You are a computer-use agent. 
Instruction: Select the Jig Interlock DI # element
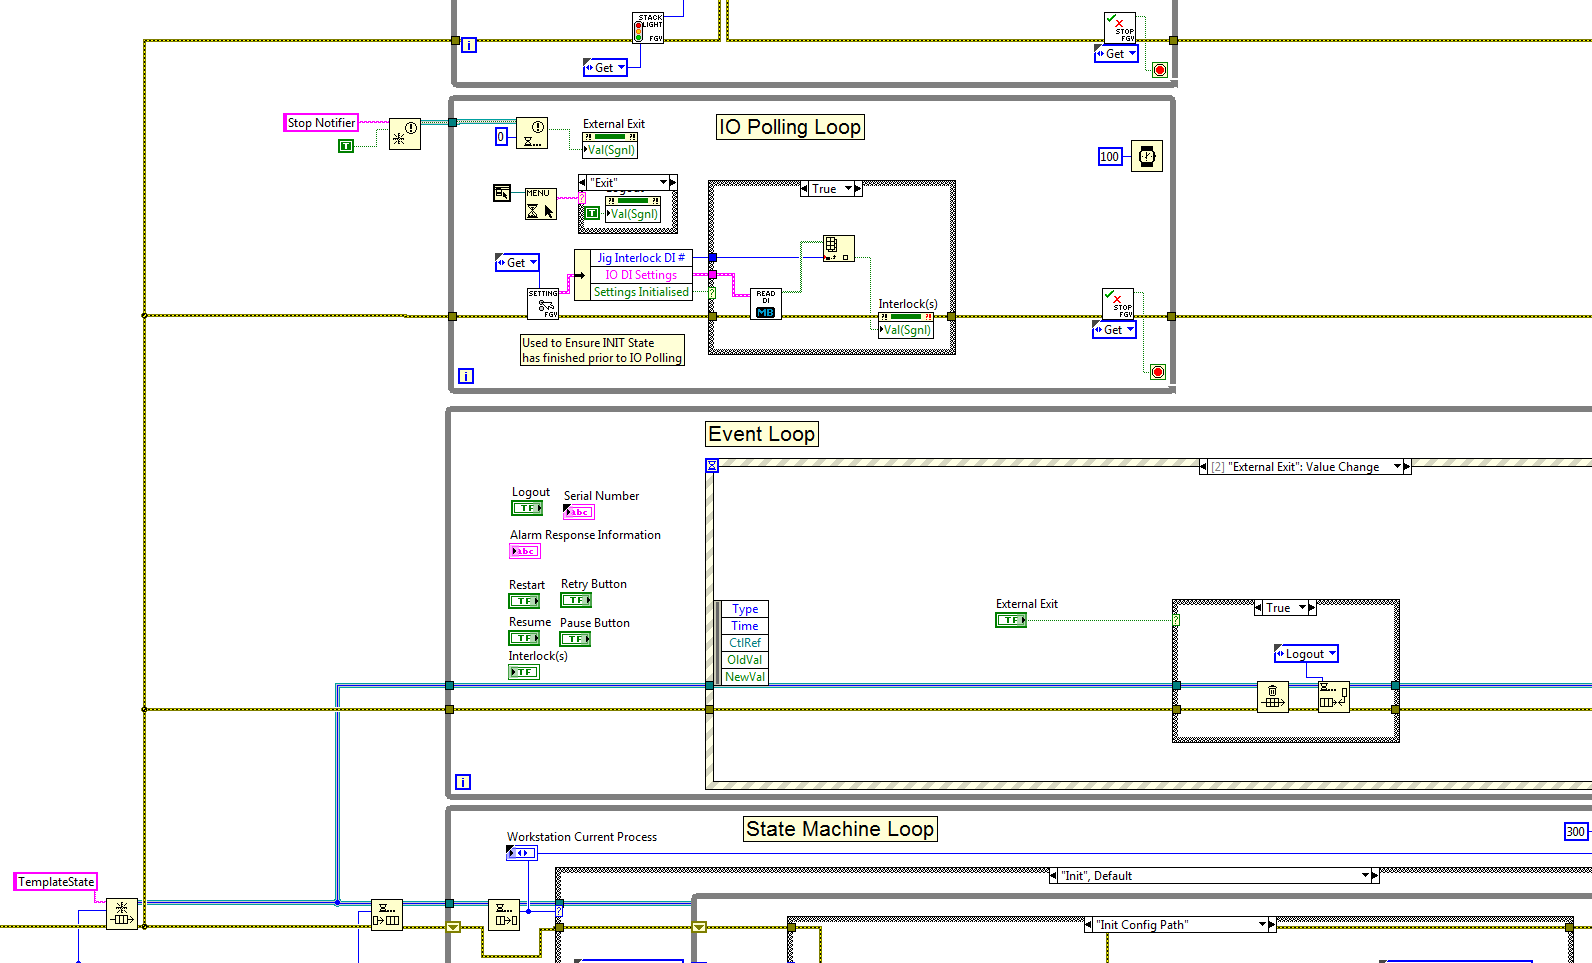[x=641, y=258]
